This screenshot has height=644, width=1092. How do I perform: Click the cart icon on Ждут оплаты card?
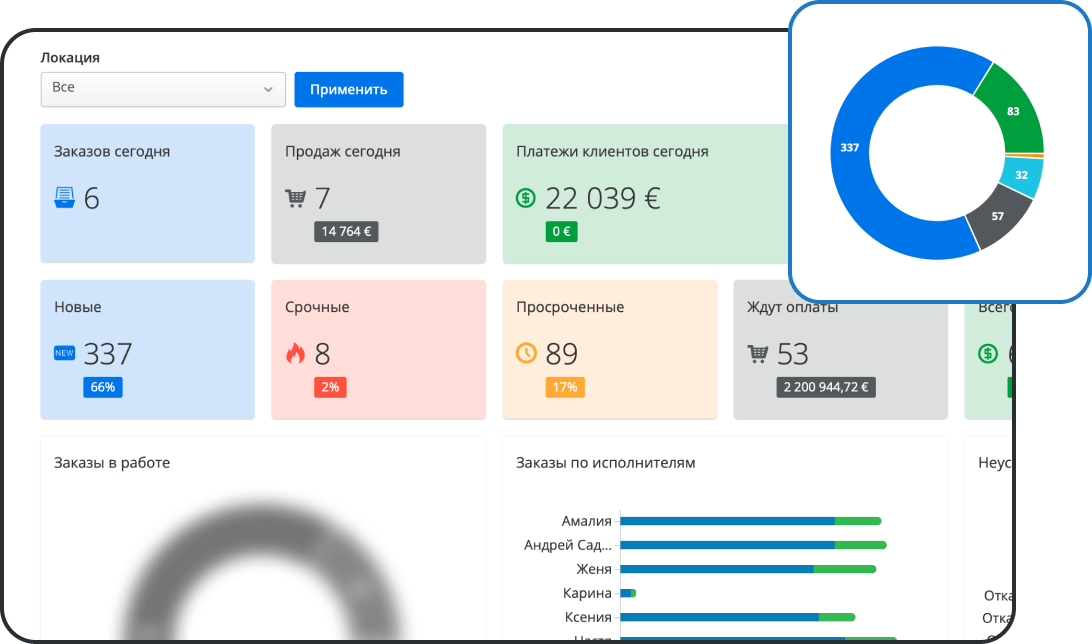(758, 353)
